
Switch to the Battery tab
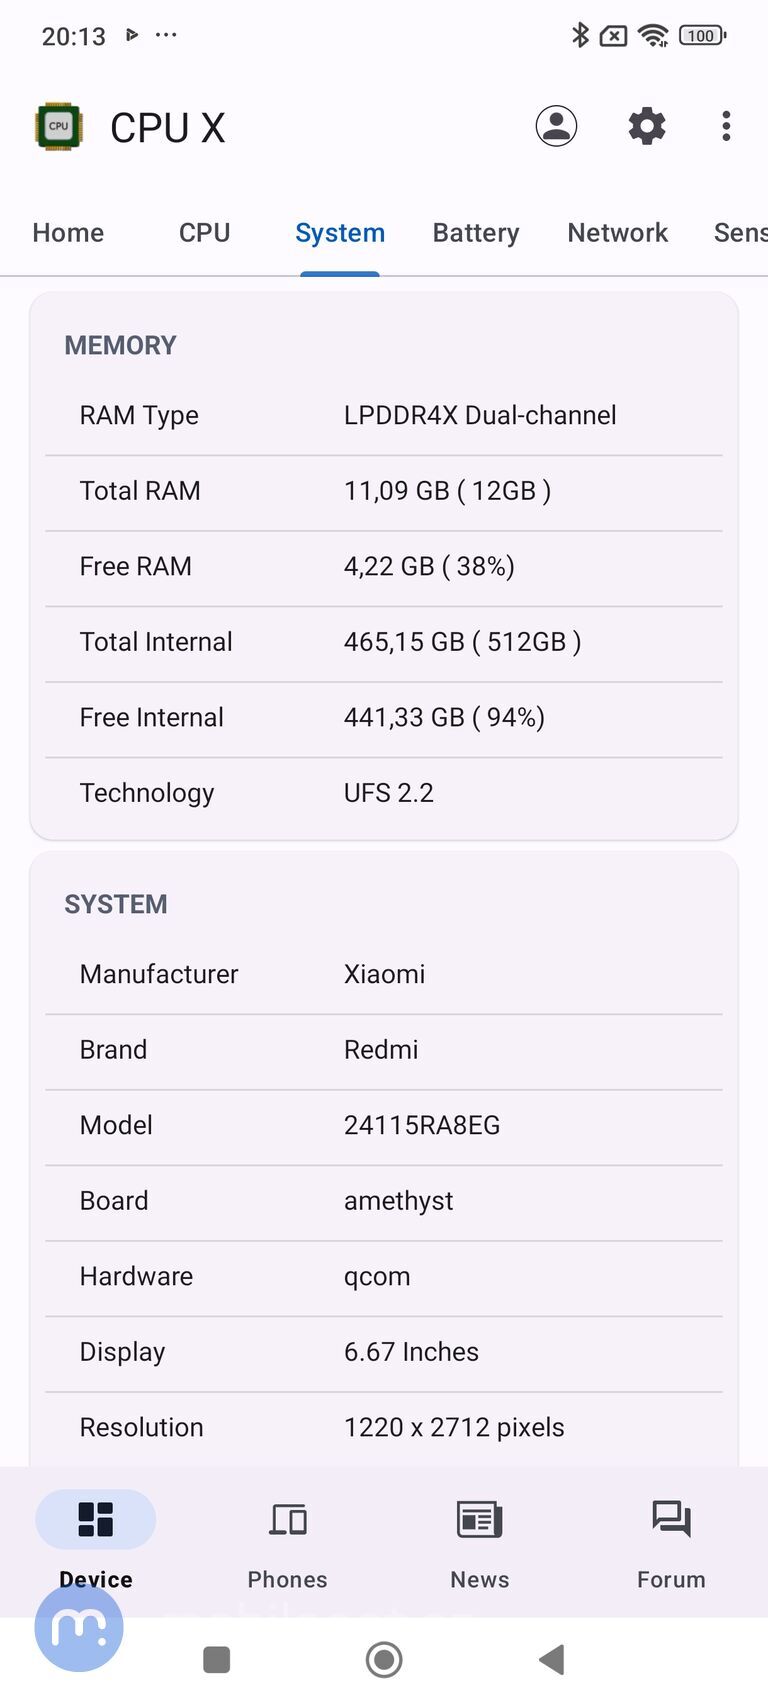pos(475,232)
